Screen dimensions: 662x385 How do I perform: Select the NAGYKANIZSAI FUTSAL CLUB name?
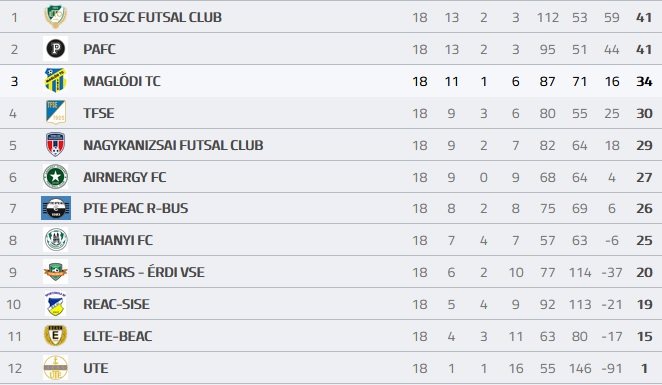[x=173, y=145]
